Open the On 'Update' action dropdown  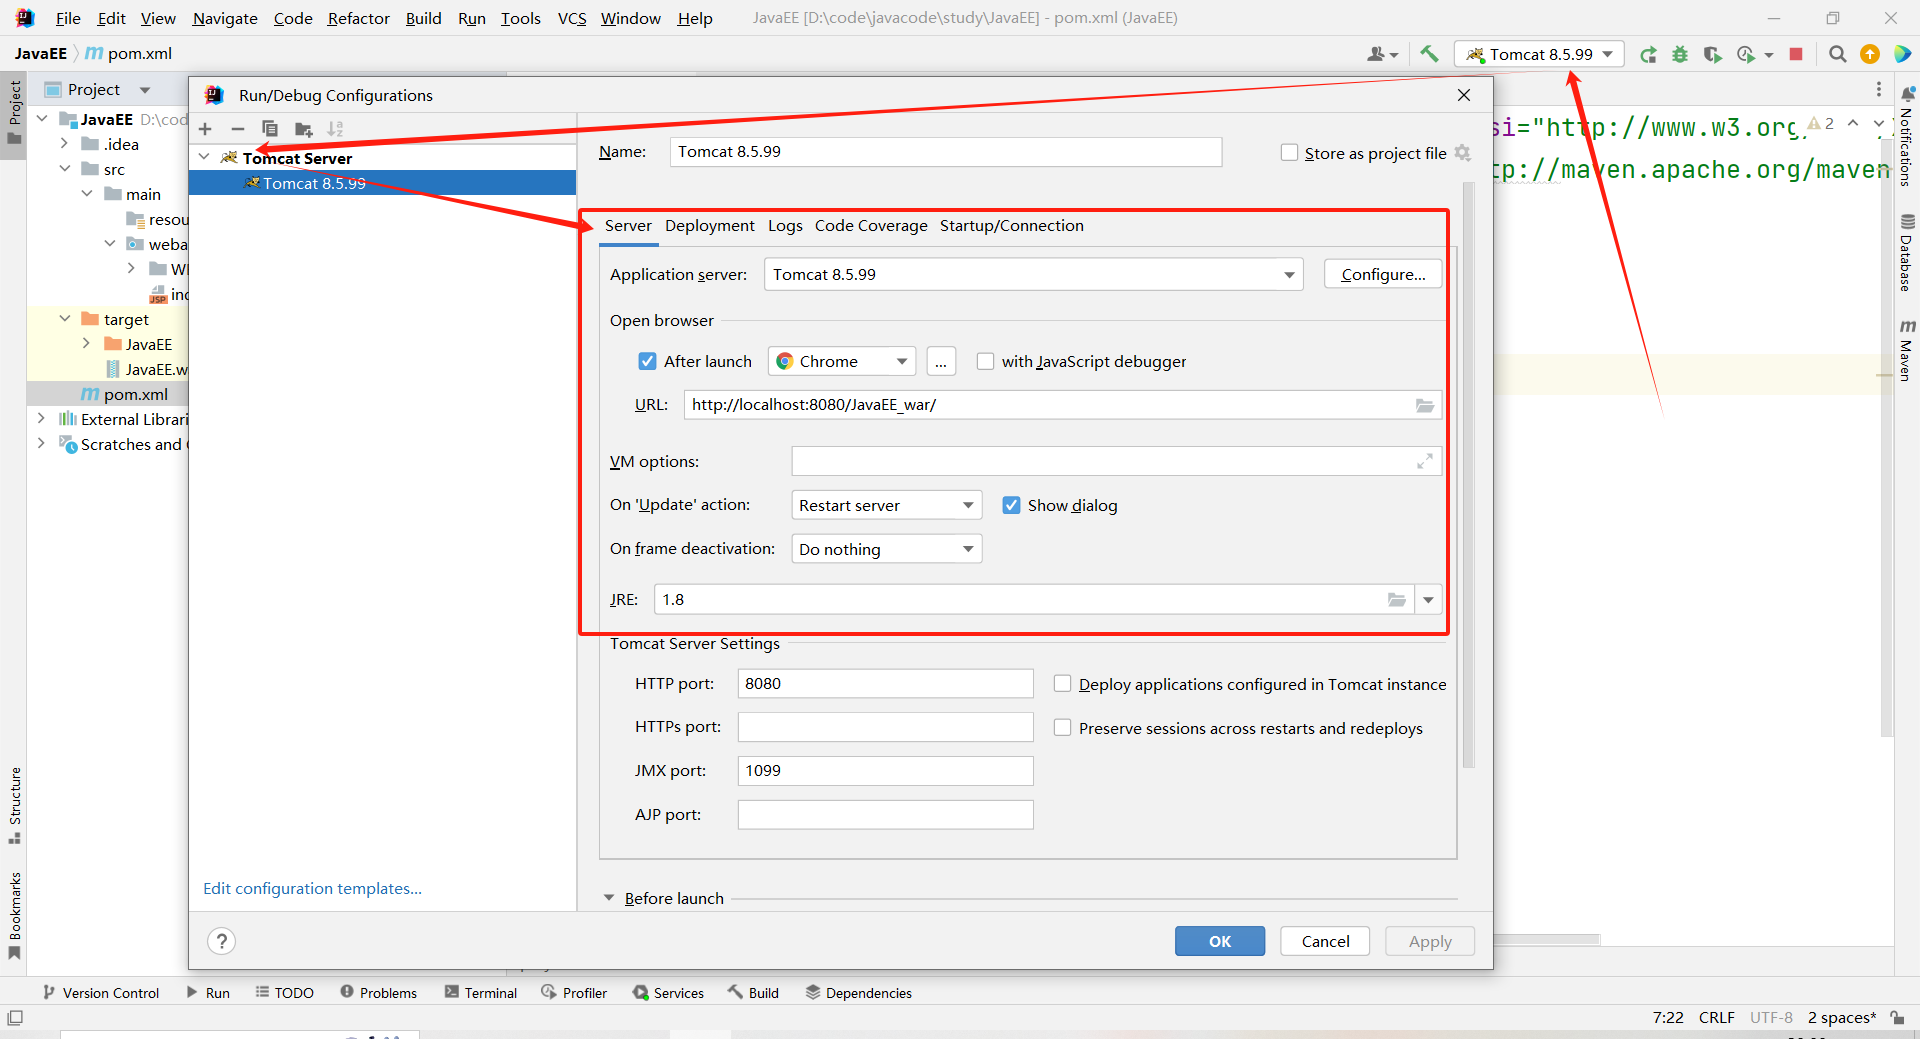(886, 506)
